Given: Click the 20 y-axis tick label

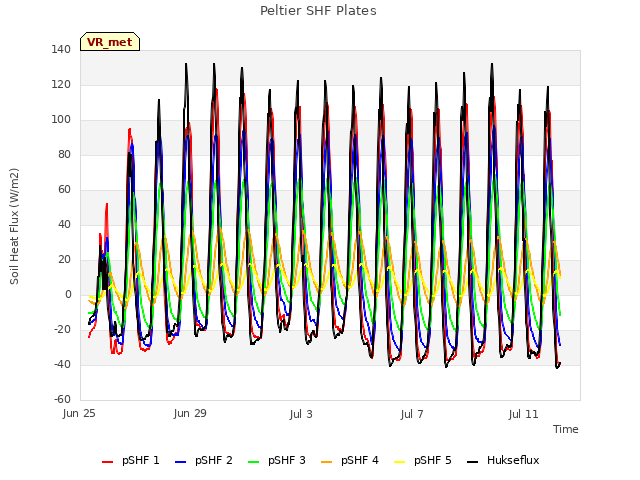Looking at the screenshot, I should click(x=64, y=260).
